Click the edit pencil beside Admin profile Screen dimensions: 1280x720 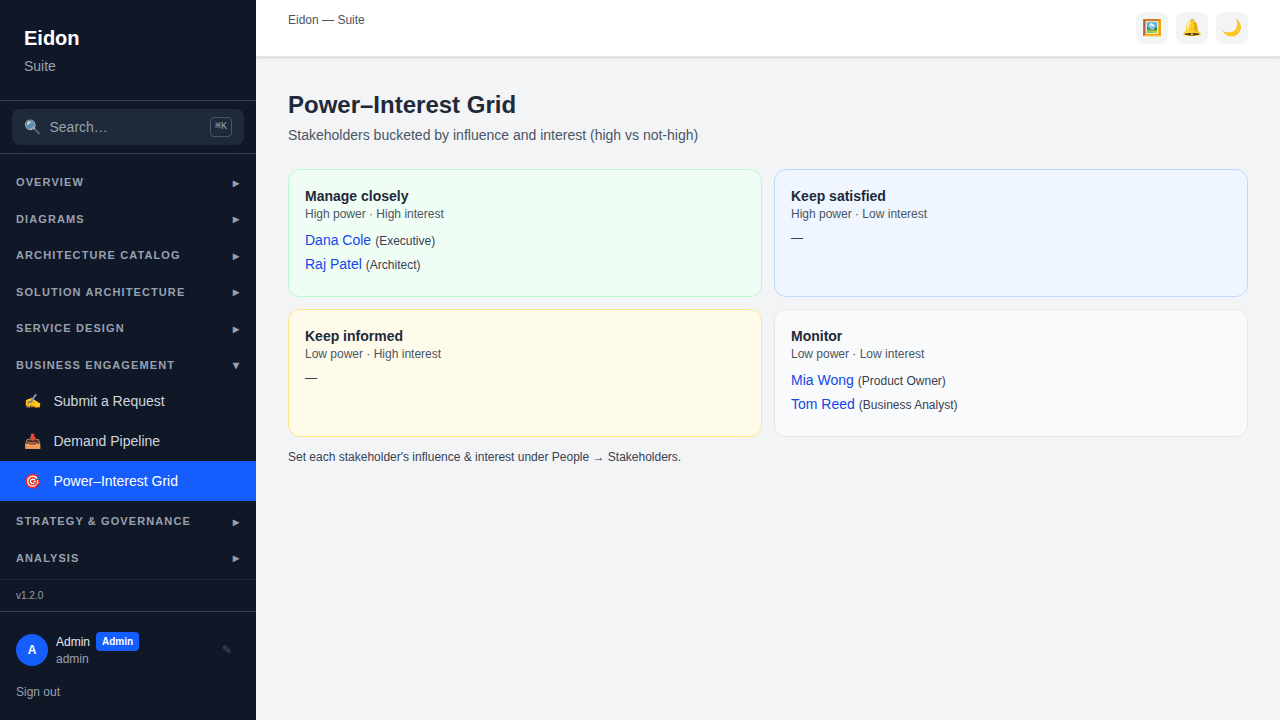click(227, 650)
